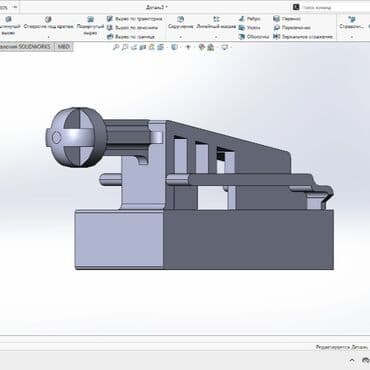Screen dimensions: 370x370
Task: Click the Shell (Оболочка) feature icon
Action: tap(242, 37)
